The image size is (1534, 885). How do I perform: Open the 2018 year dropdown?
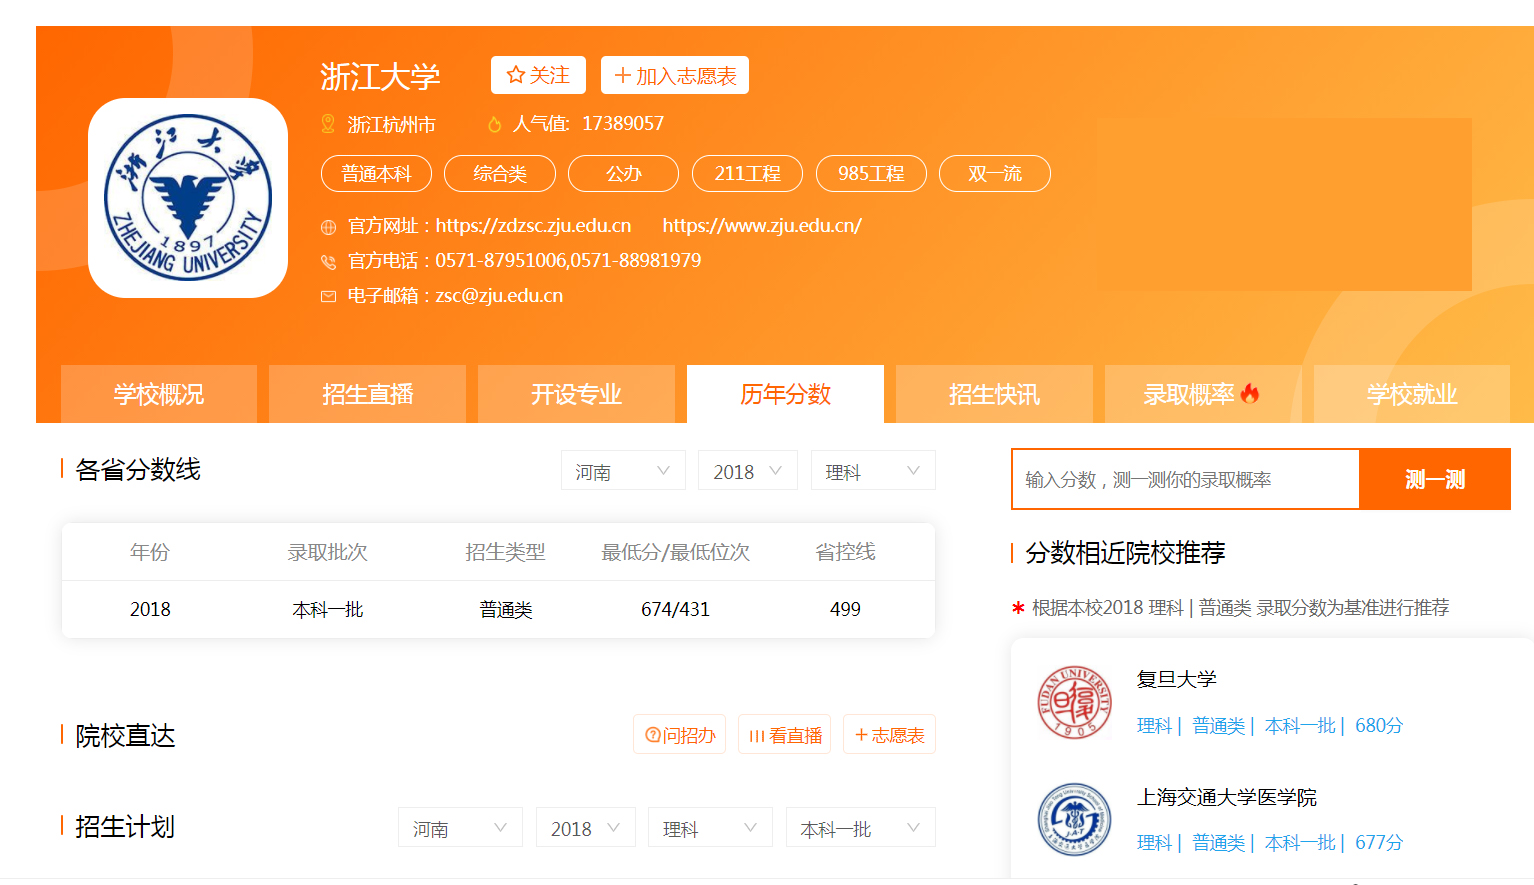(x=747, y=469)
